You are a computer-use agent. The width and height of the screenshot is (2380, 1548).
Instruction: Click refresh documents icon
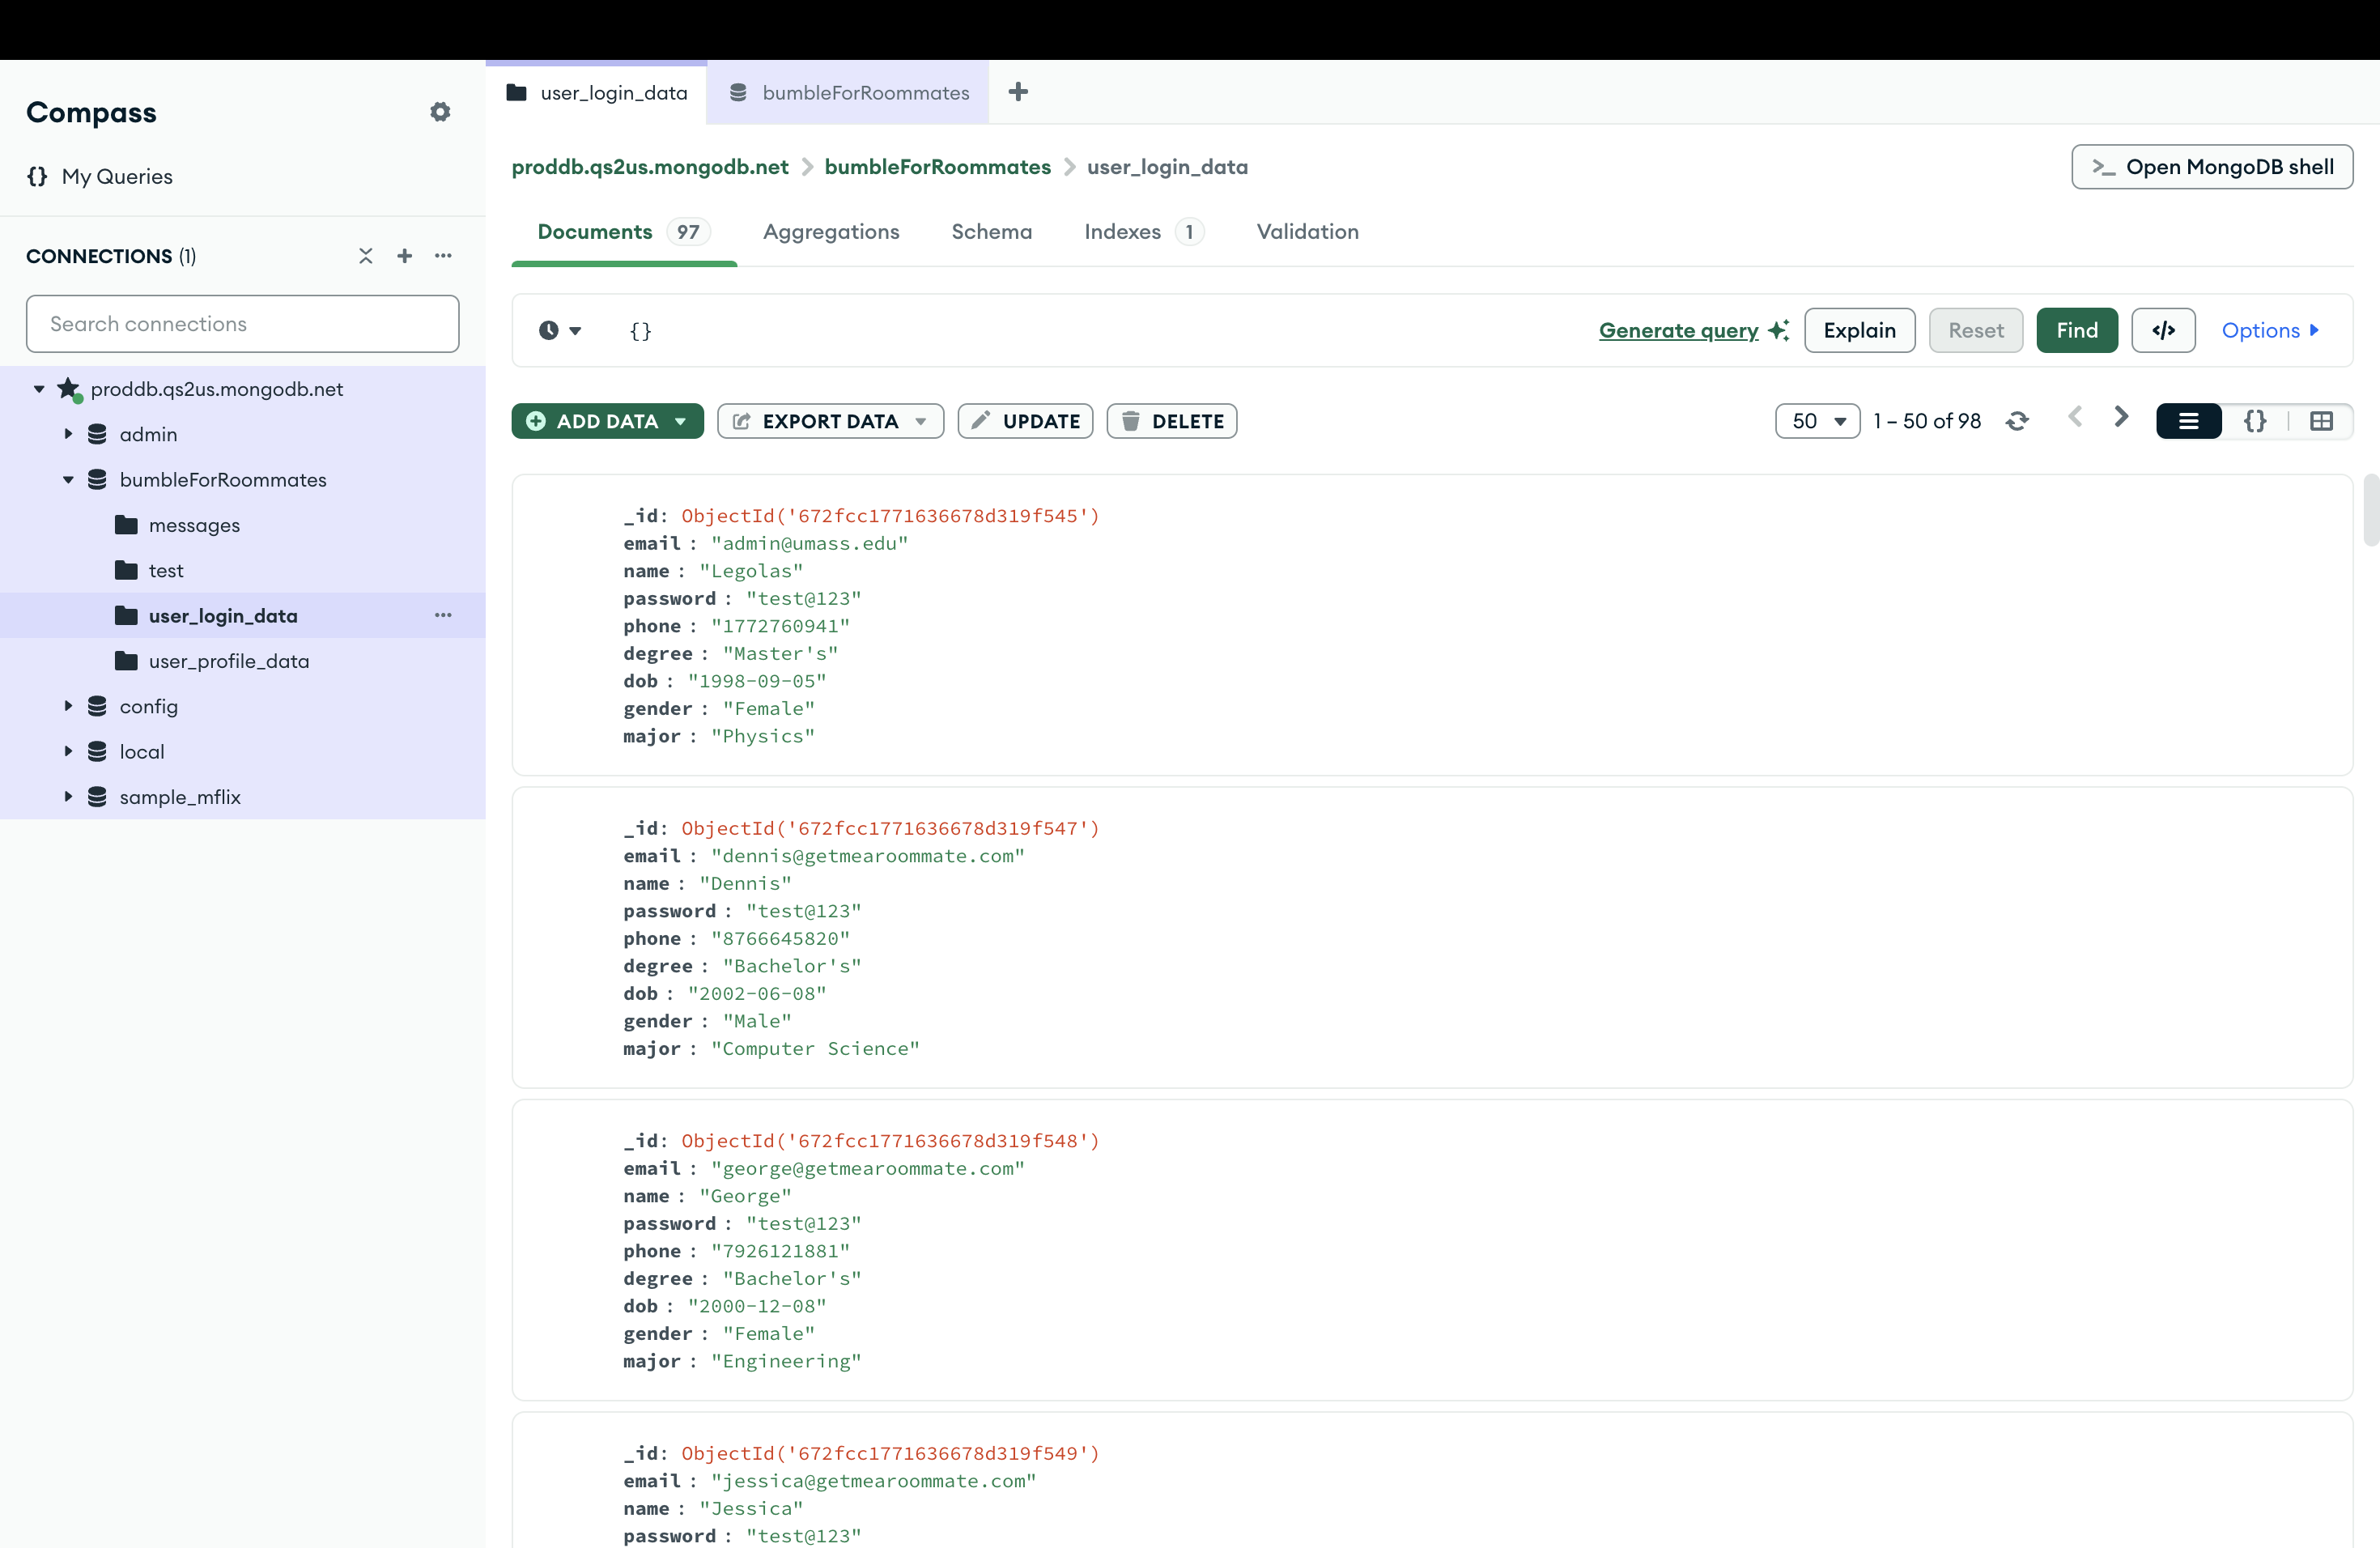(2017, 421)
